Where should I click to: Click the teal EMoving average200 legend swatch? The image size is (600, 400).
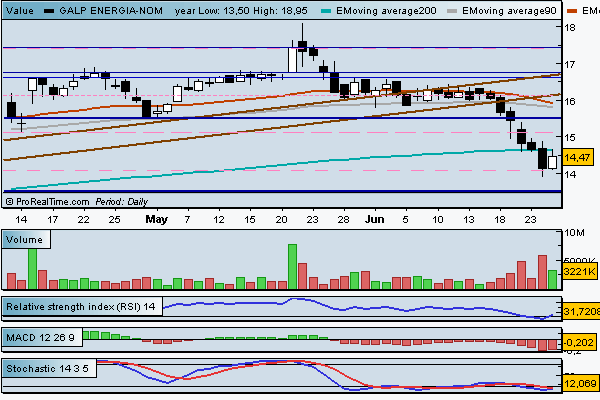(x=326, y=11)
